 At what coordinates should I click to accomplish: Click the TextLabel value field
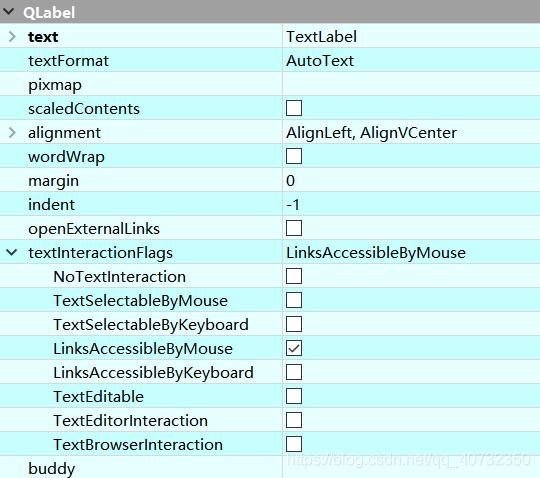click(411, 36)
